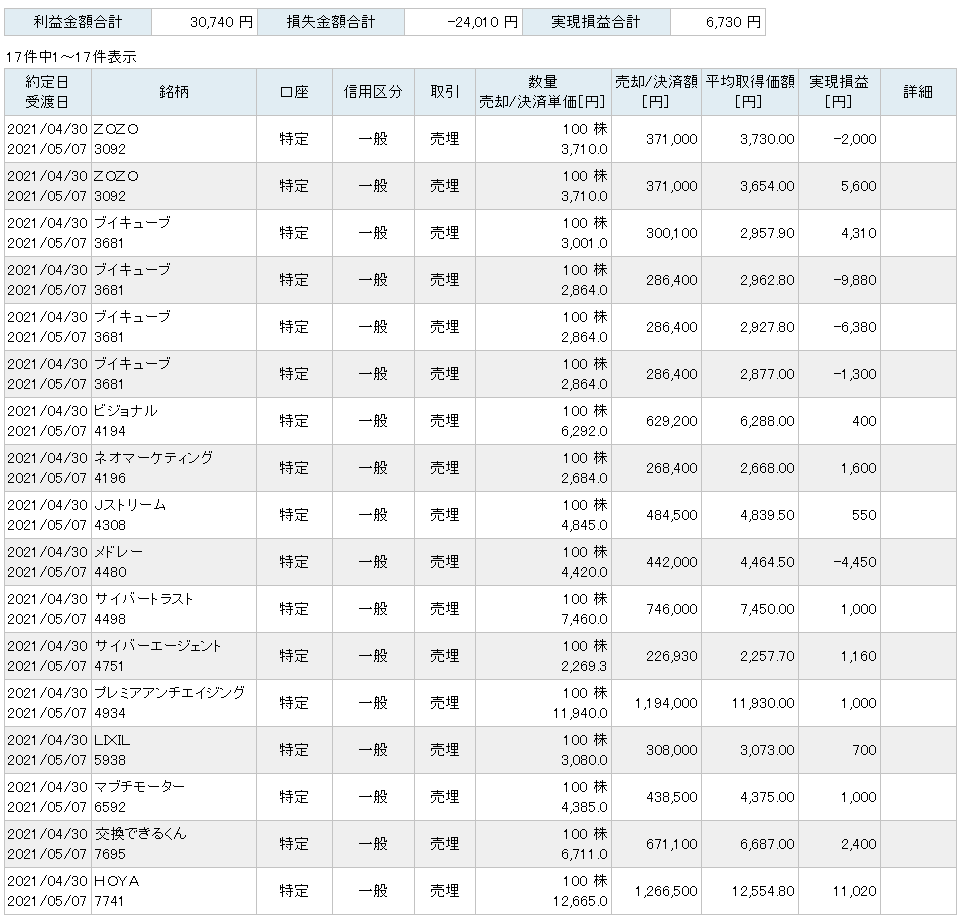The height and width of the screenshot is (922, 961).
Task: Select ブイキューブ loss value -6,380
Action: (x=855, y=327)
